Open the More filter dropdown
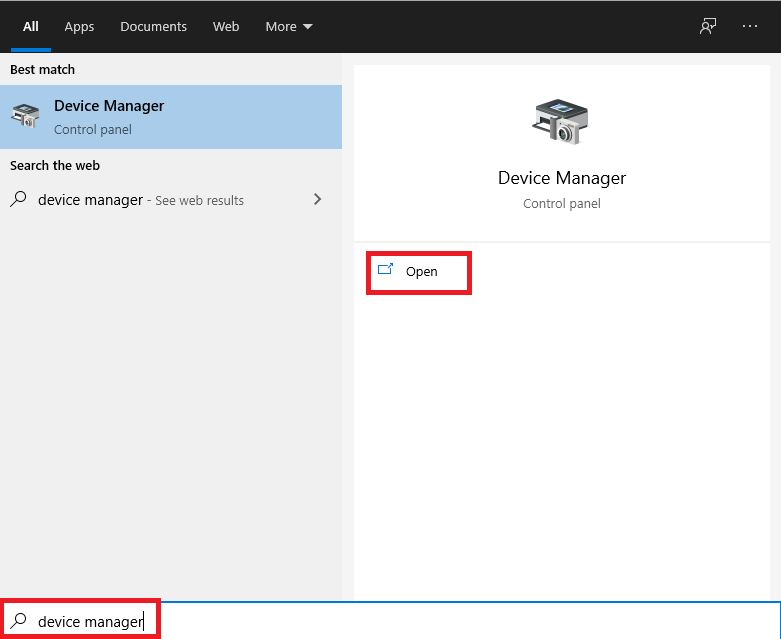 click(280, 27)
